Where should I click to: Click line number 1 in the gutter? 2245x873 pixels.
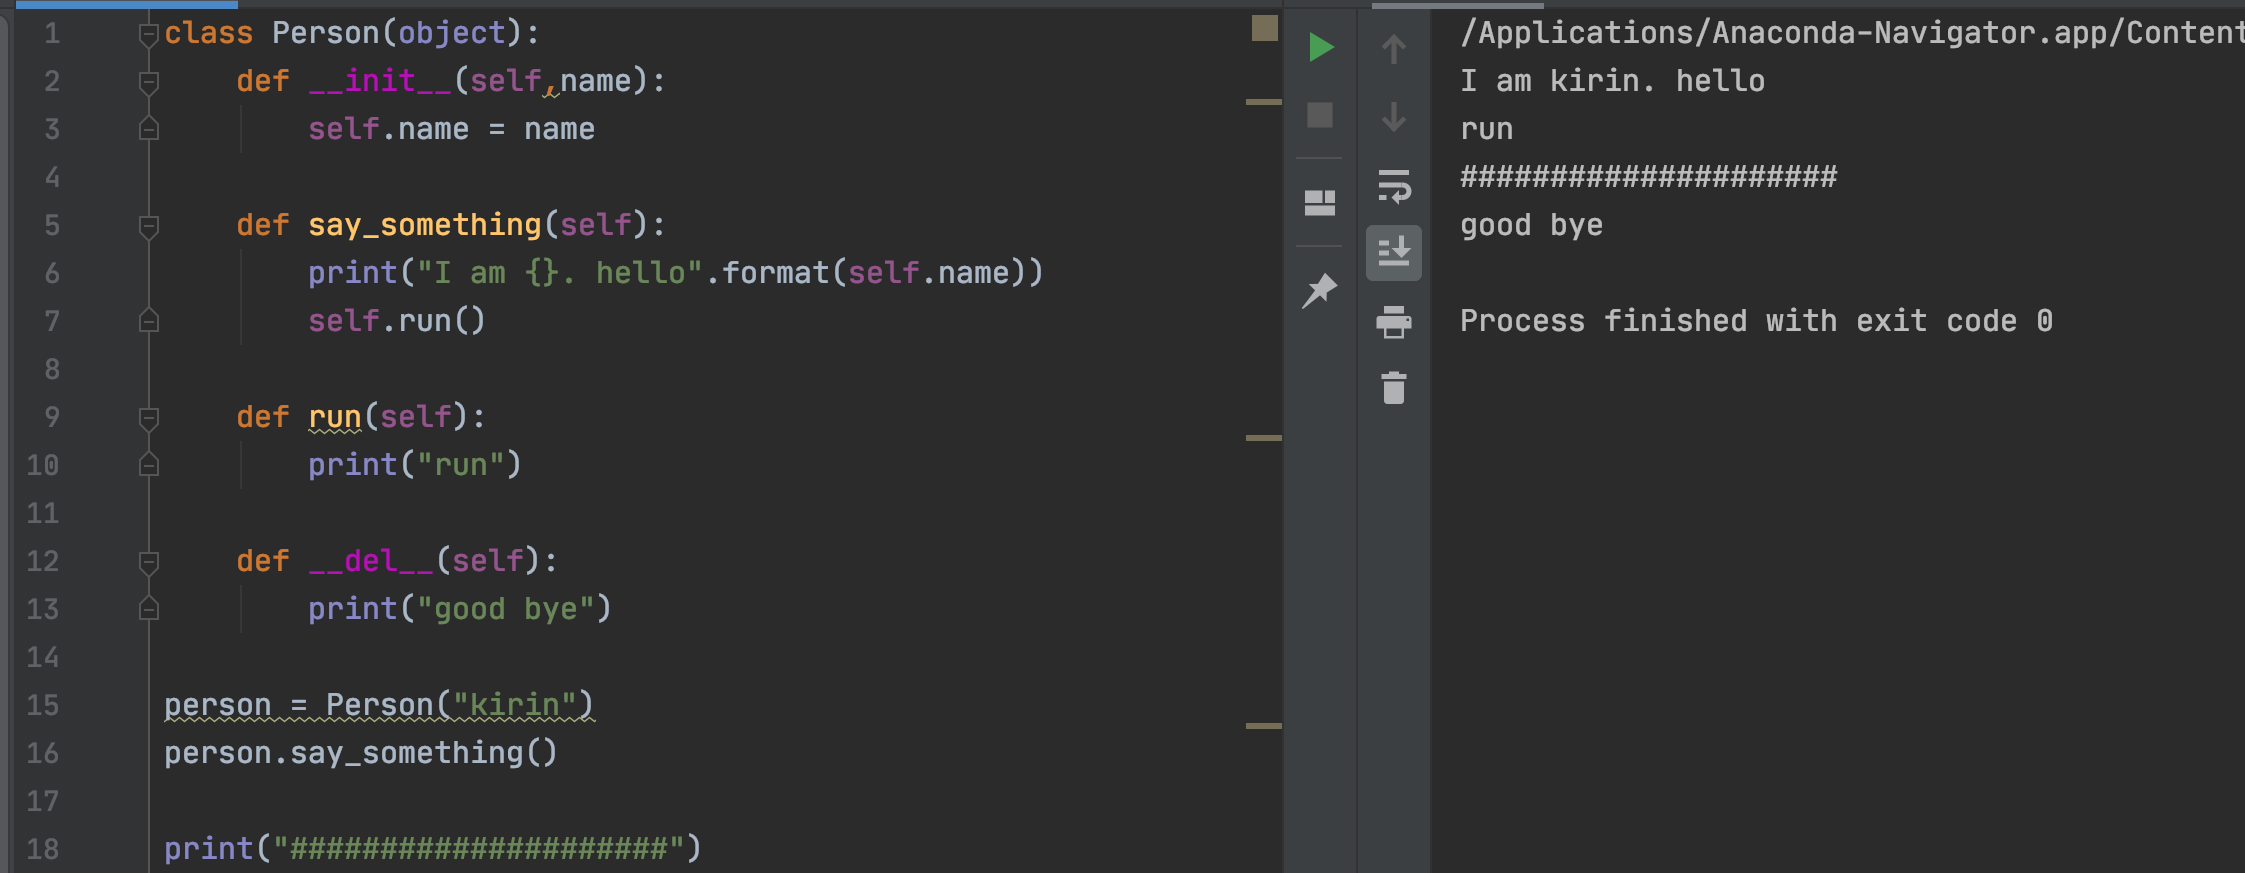tap(52, 34)
